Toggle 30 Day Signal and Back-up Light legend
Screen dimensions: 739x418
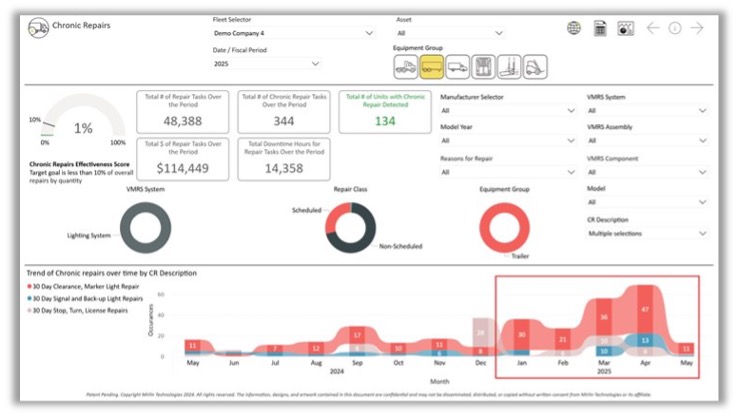[90, 298]
